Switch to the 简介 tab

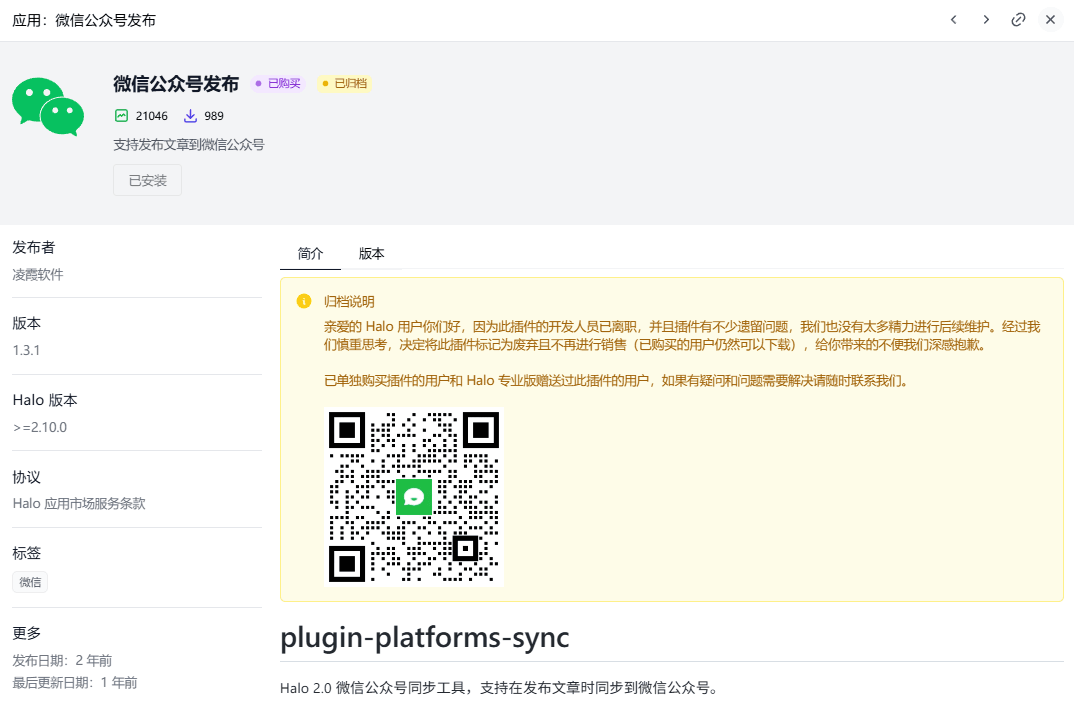310,253
